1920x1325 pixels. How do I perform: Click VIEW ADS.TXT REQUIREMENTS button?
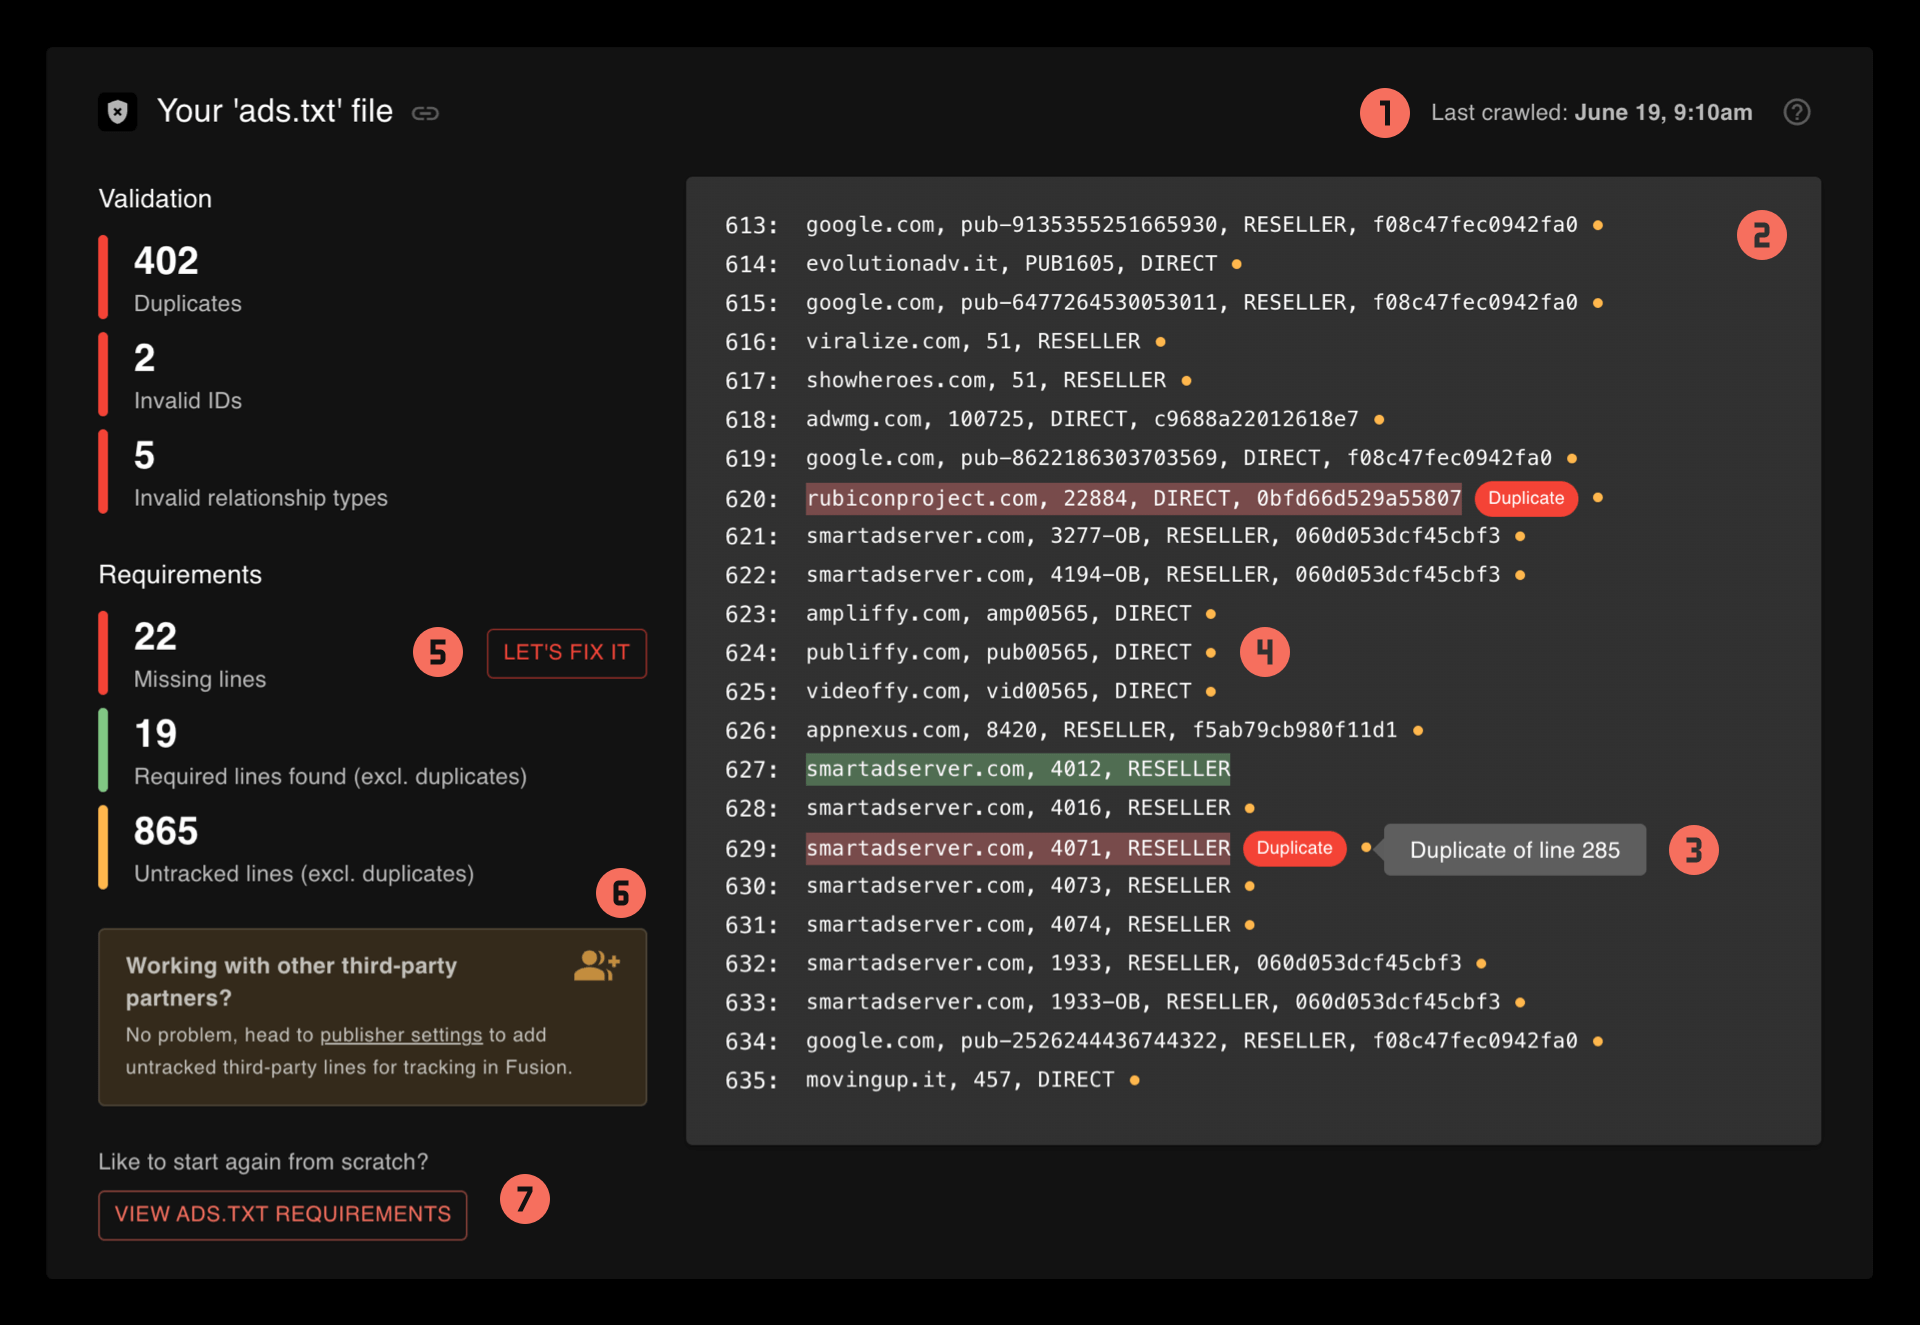point(283,1214)
